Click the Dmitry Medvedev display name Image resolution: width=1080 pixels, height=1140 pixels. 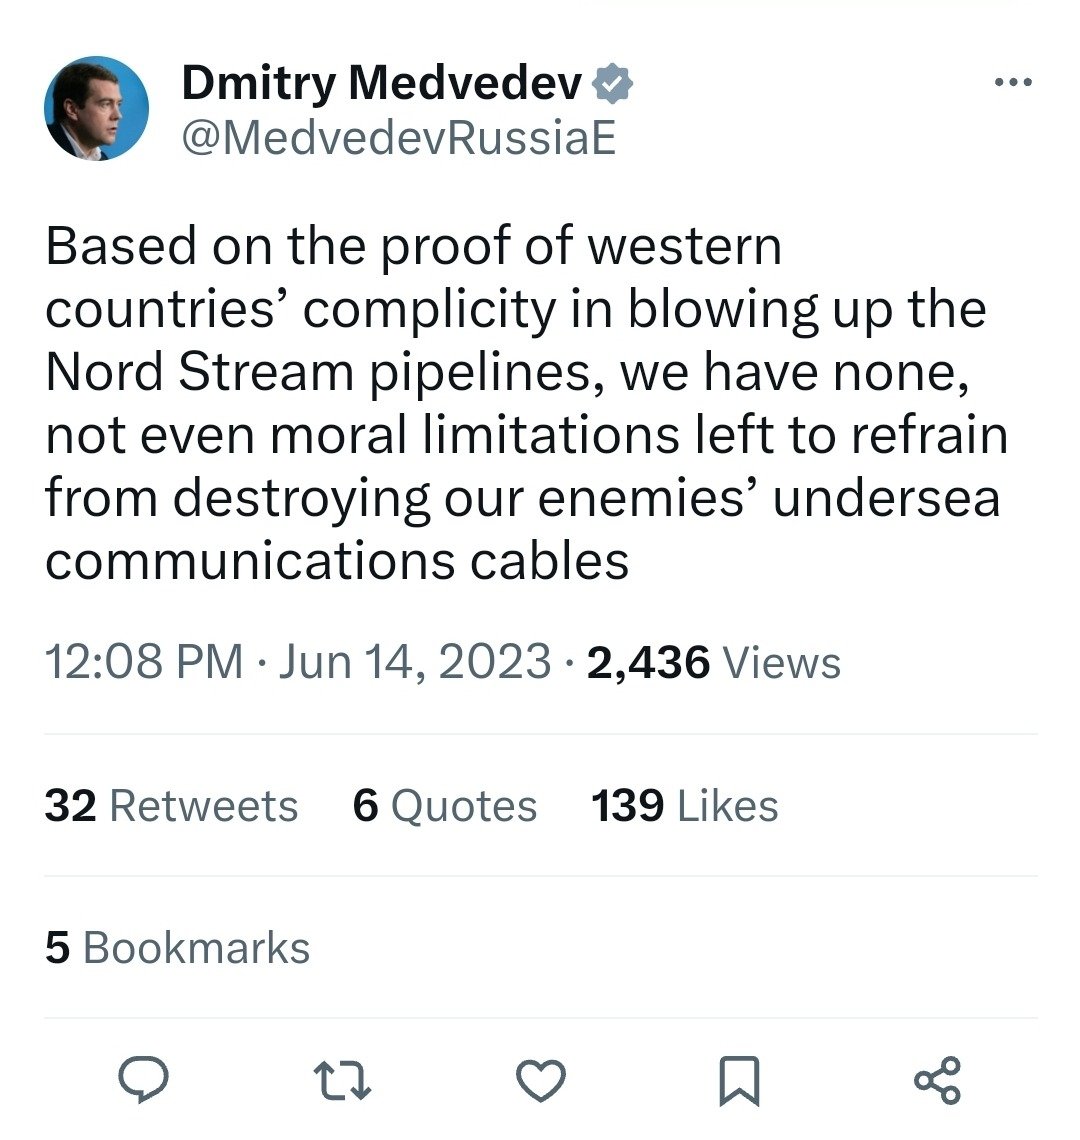381,85
